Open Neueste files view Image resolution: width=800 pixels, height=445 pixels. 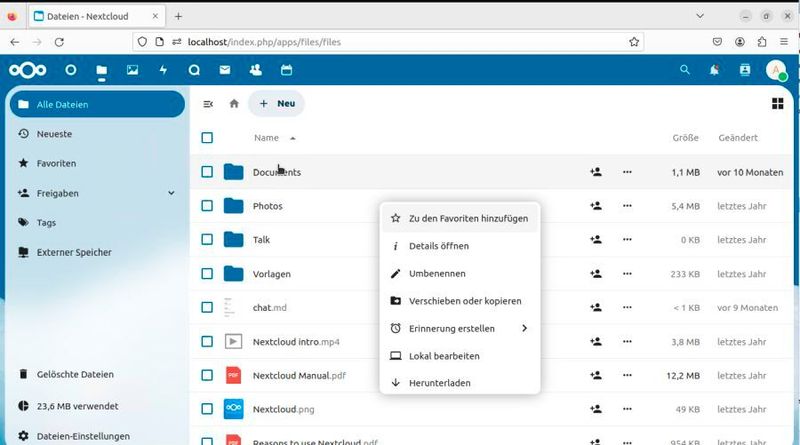click(x=97, y=134)
